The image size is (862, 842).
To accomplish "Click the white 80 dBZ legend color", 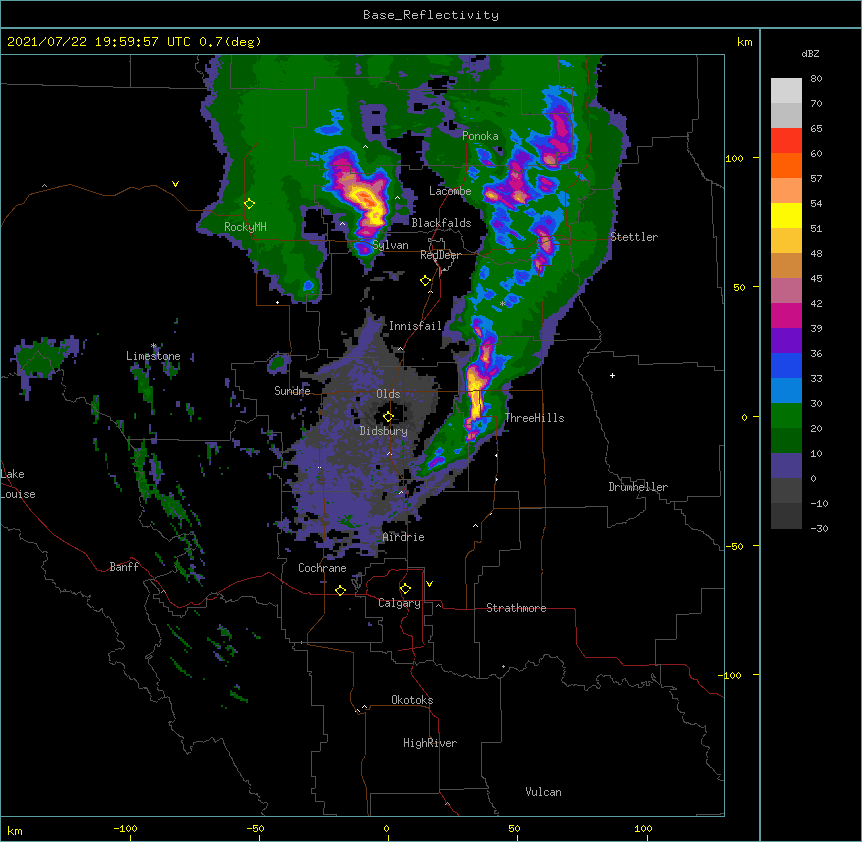I will coord(786,91).
